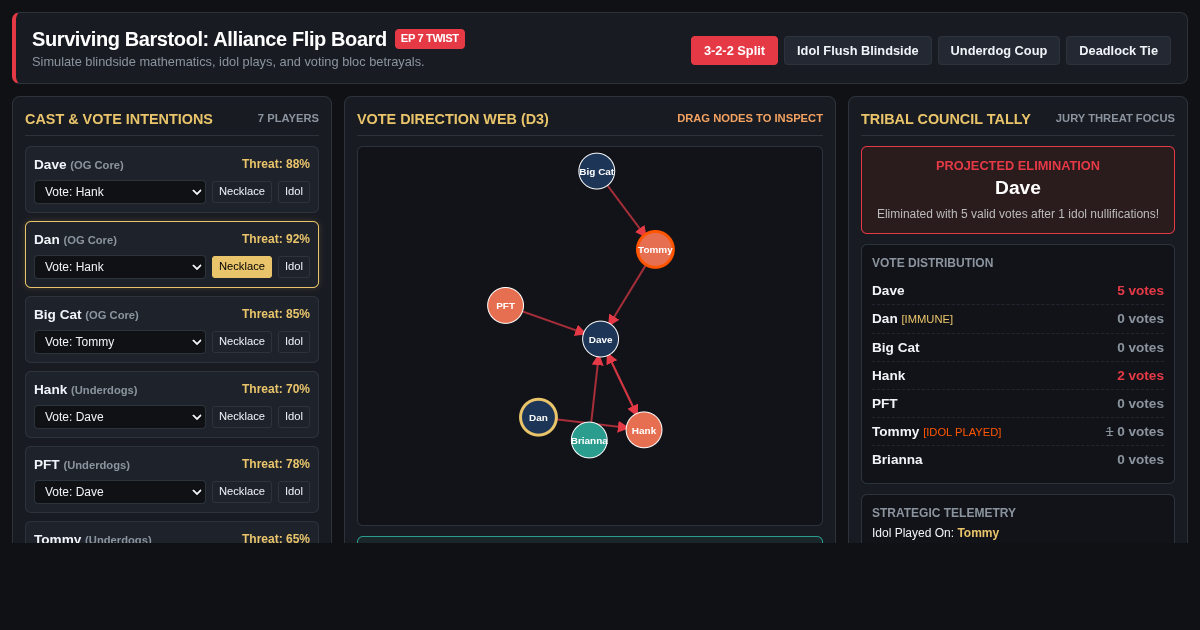1200x630 pixels.
Task: Click the DRAG NODES TO INSPECT hint
Action: pyautogui.click(x=750, y=118)
